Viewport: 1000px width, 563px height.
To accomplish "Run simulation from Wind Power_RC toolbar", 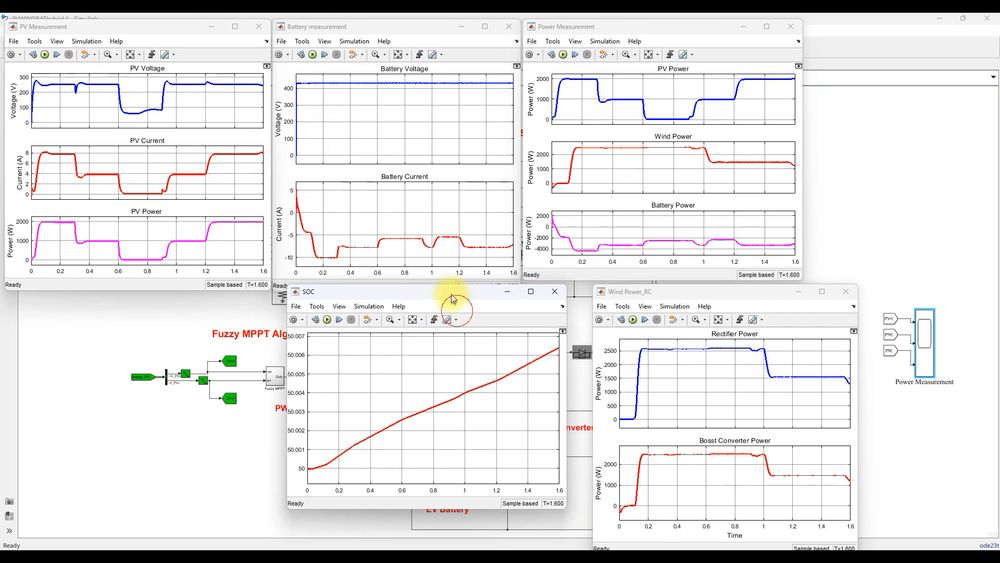I will 633,320.
